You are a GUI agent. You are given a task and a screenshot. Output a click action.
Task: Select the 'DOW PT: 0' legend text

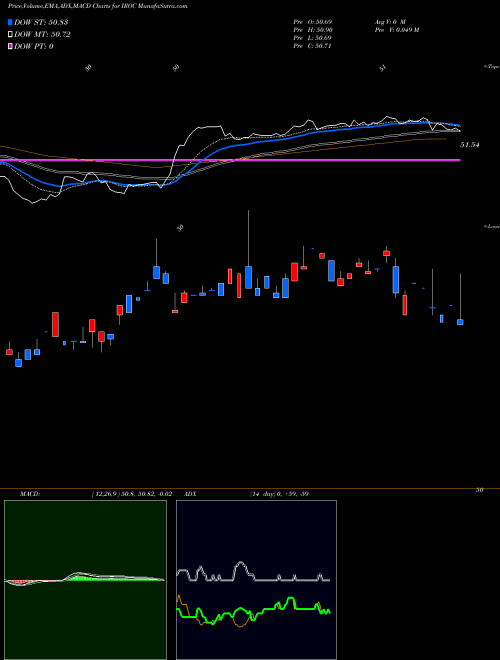[x=34, y=46]
